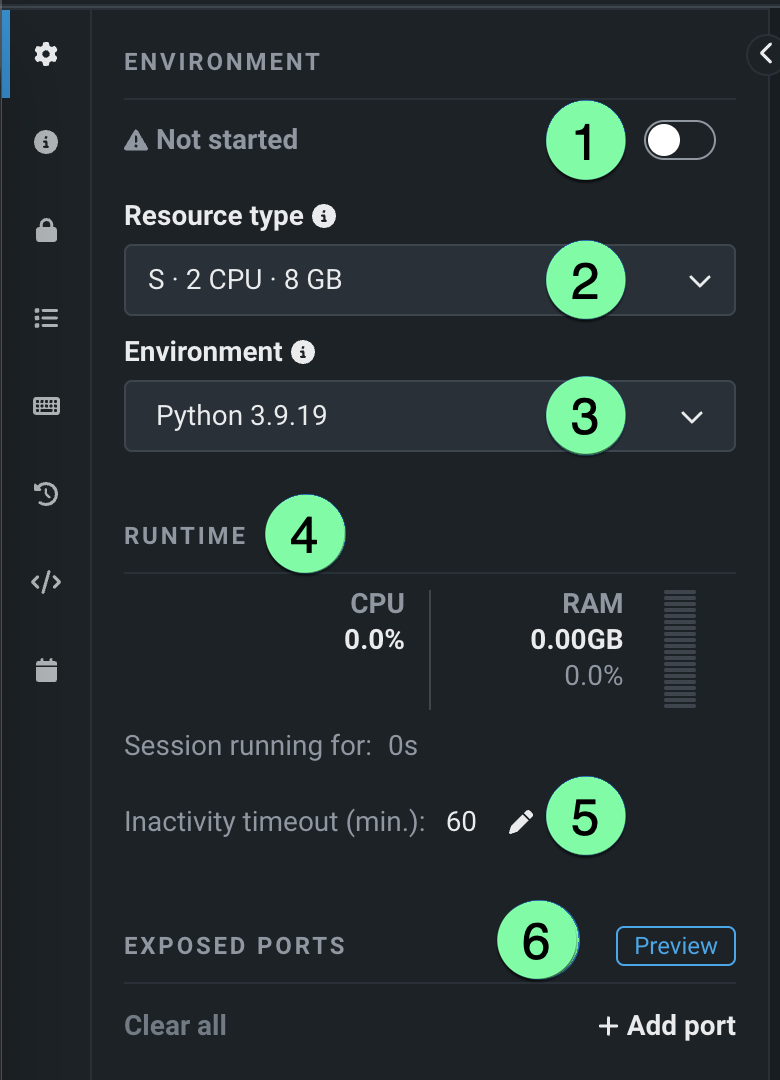
Task: Click the info icon next to Resource type
Action: click(x=323, y=216)
